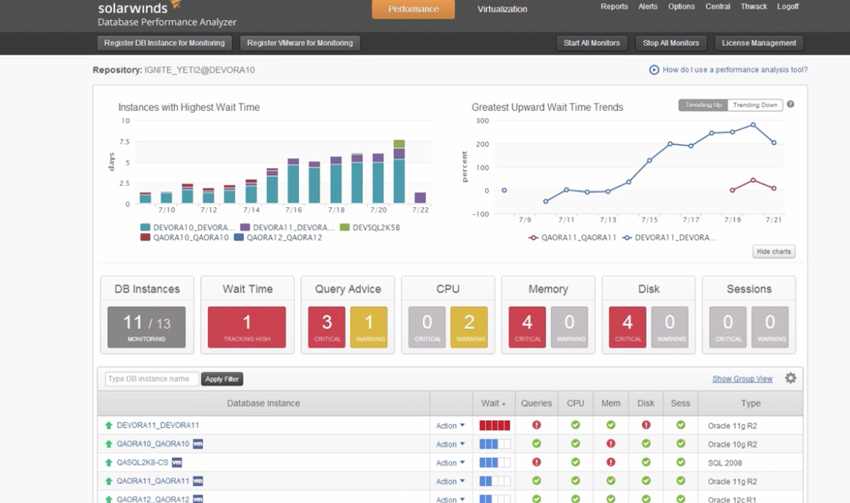This screenshot has height=503, width=850.
Task: Click the DB Instances 11 / 13 monitoring tile
Action: (x=146, y=327)
